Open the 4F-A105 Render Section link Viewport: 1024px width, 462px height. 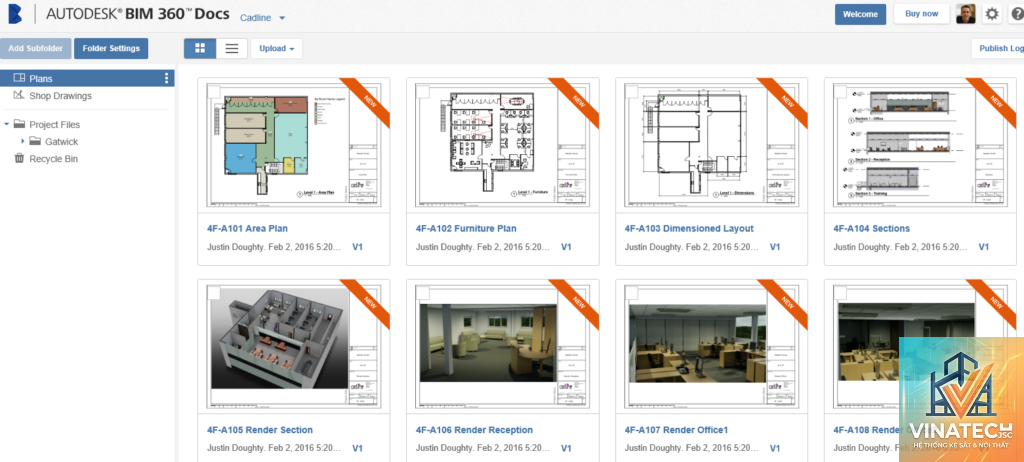click(260, 430)
